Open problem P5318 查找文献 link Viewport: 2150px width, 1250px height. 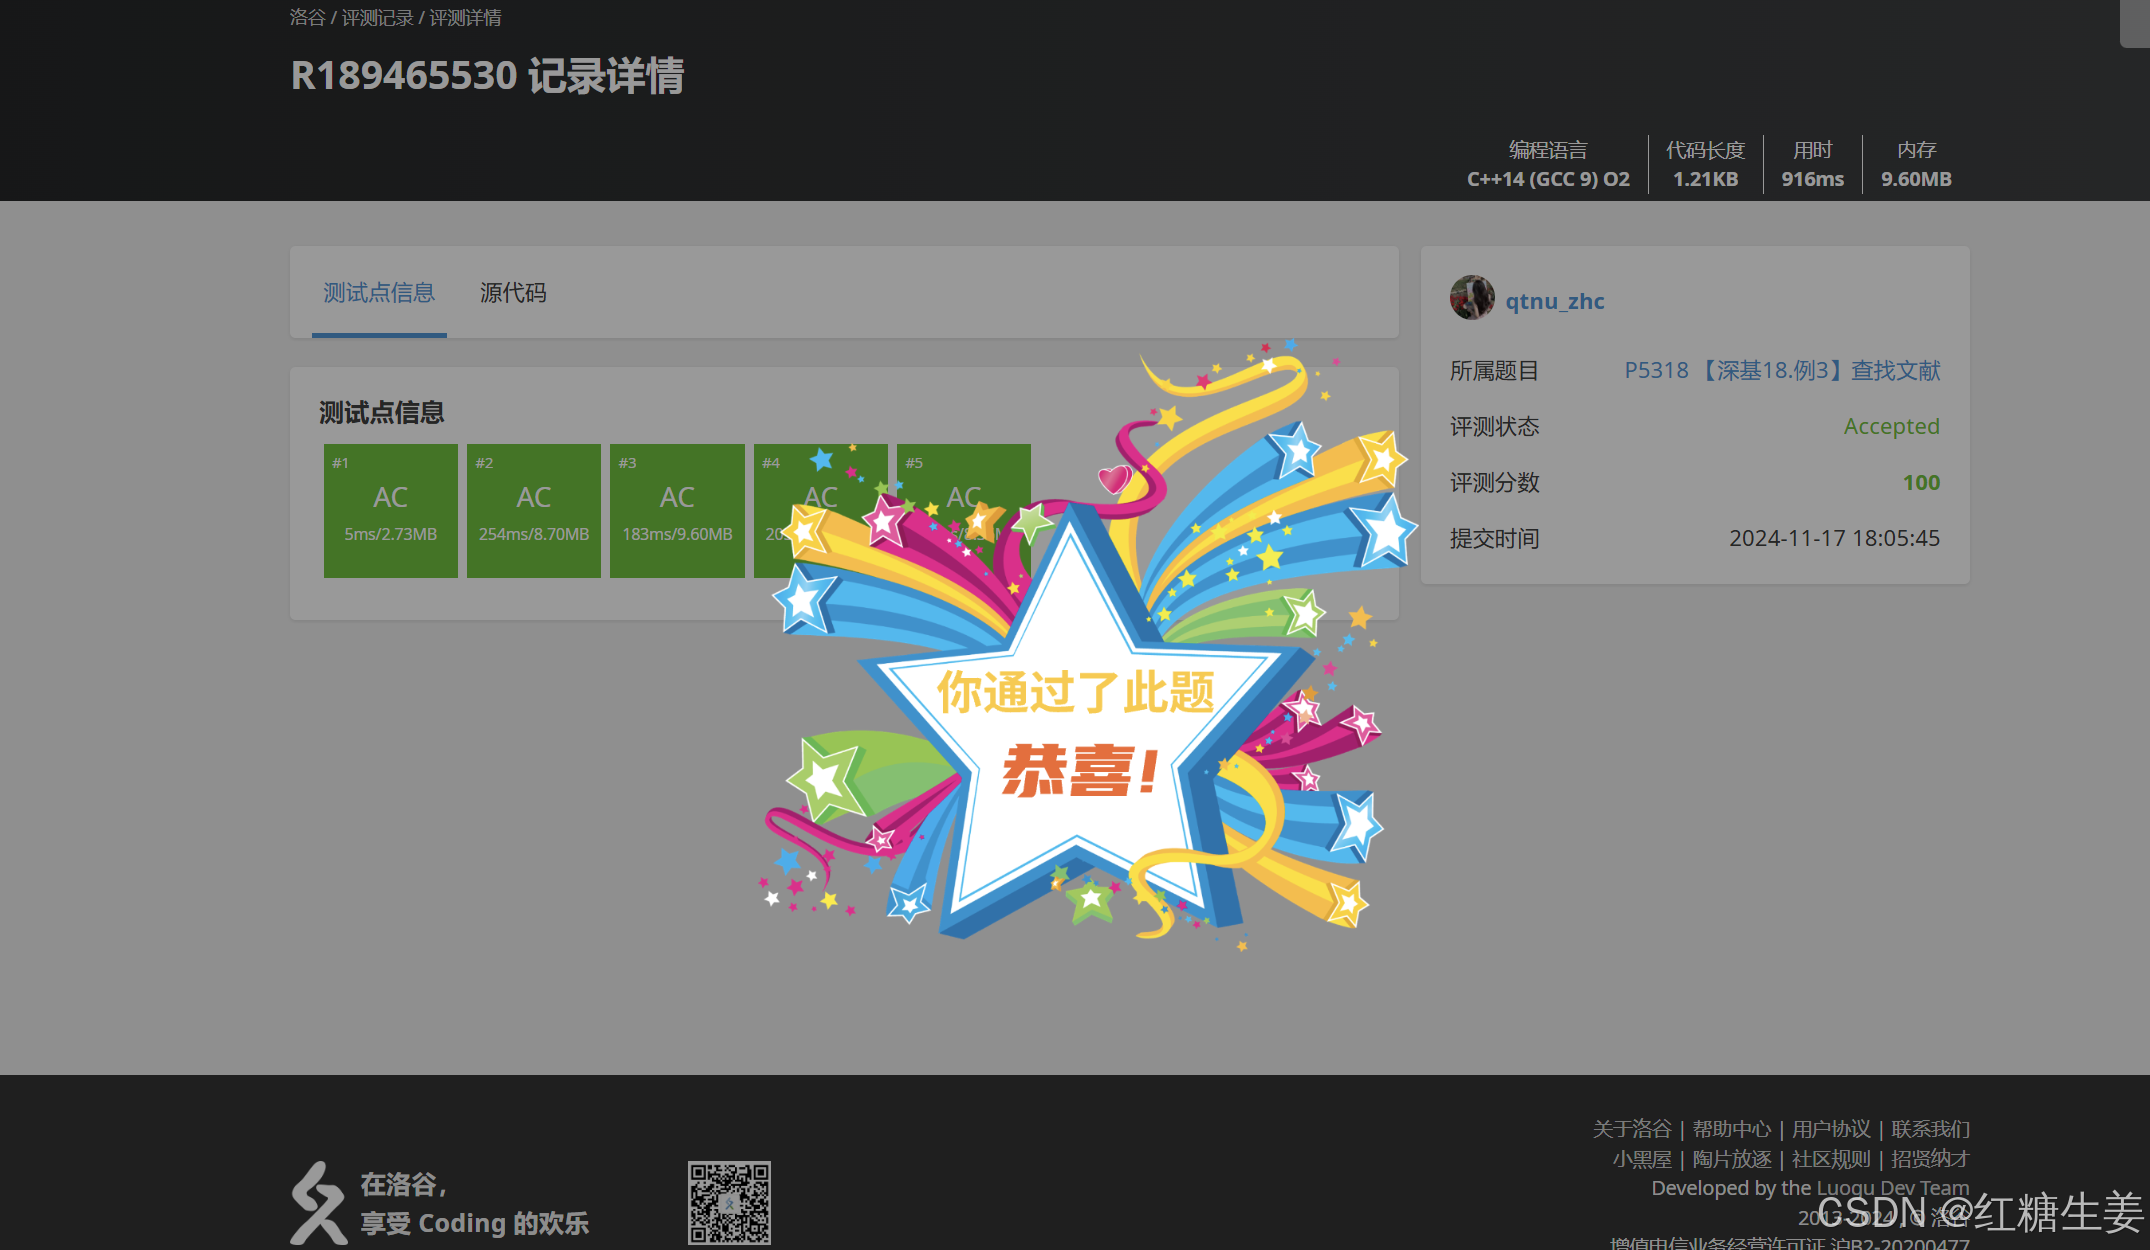point(1782,371)
